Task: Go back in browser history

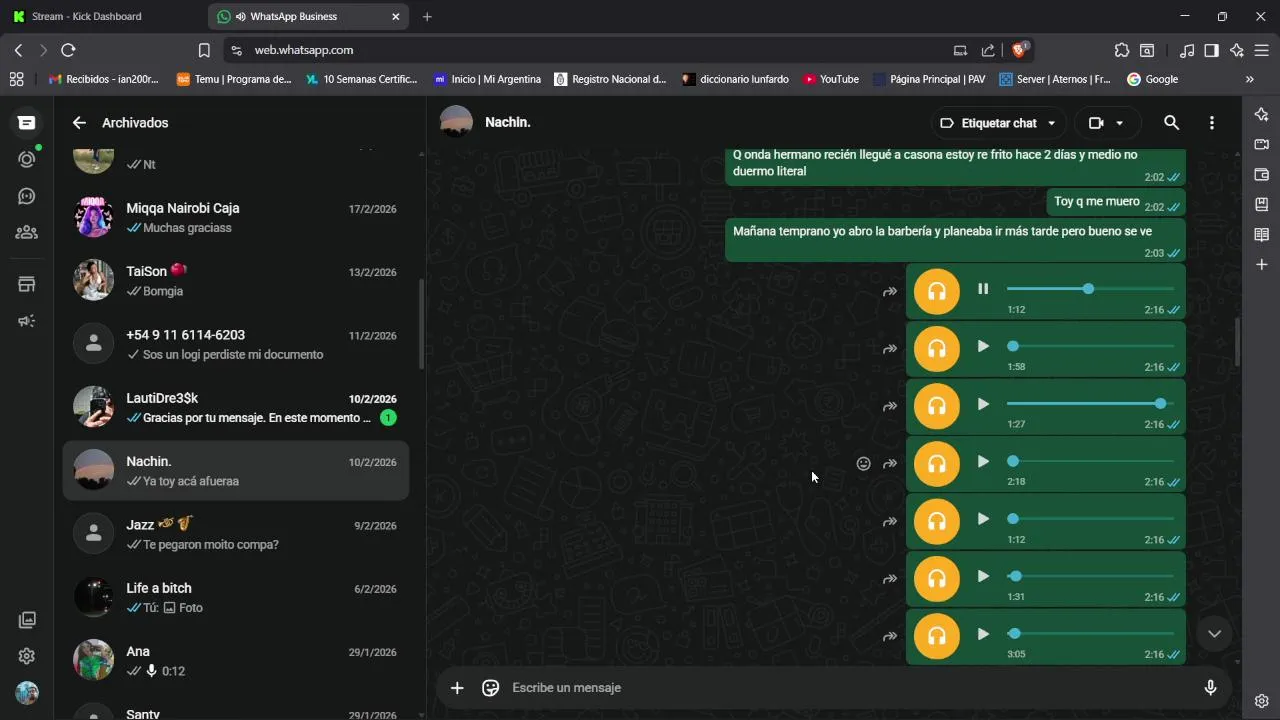Action: (18, 50)
